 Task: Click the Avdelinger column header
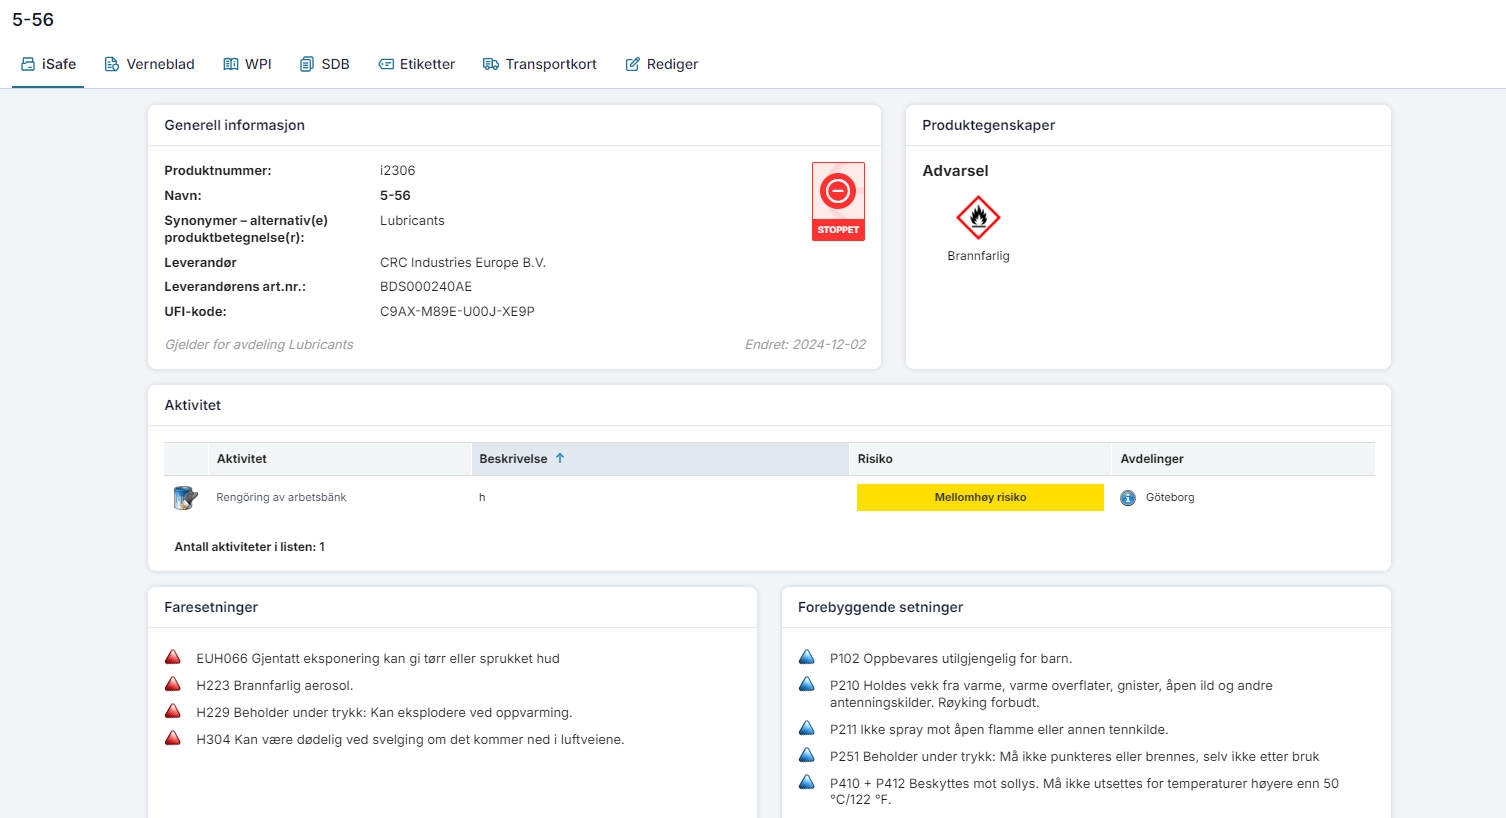pos(1242,459)
